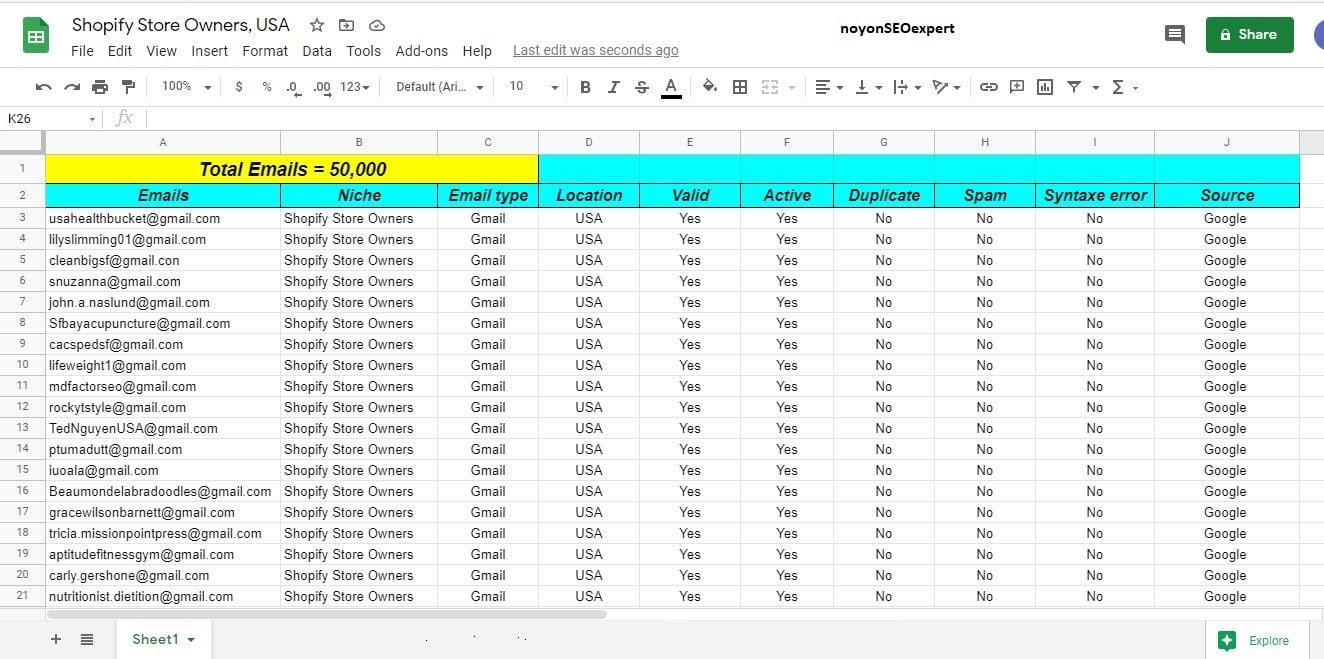Click the Insert comment icon
This screenshot has width=1324, height=659.
[1016, 87]
